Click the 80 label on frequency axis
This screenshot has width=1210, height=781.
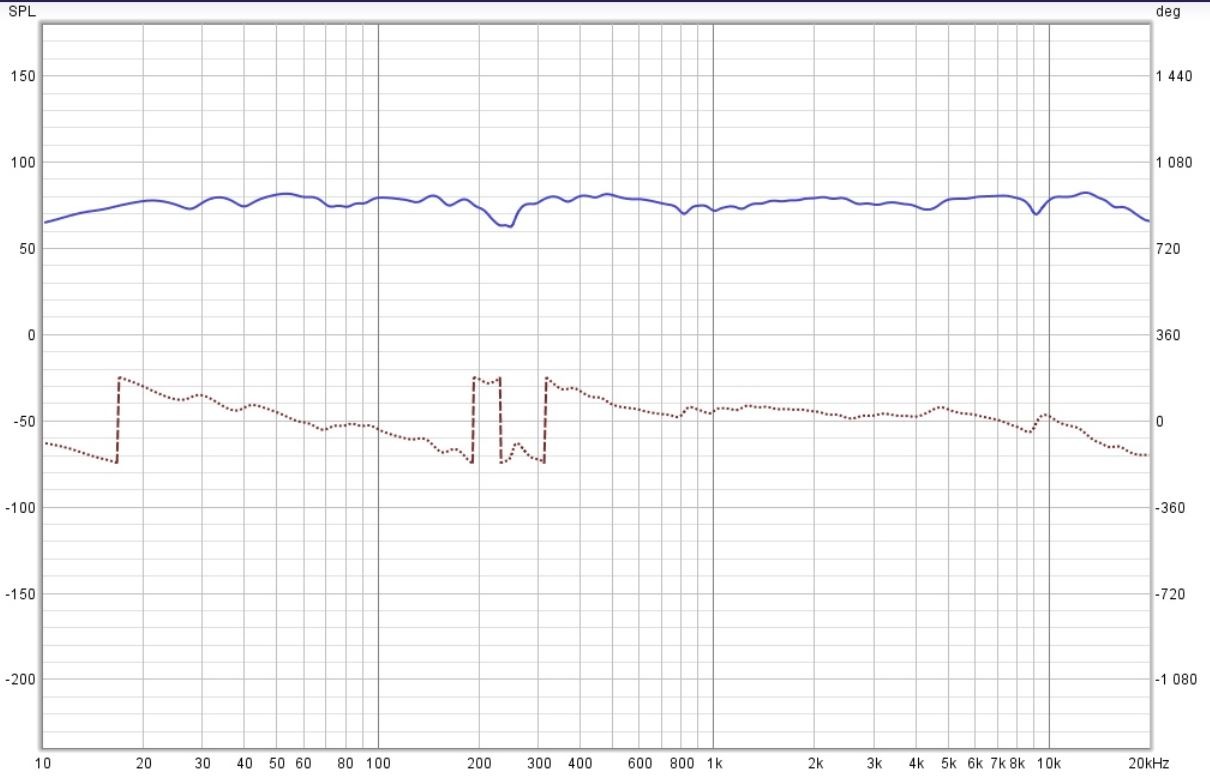click(x=345, y=764)
